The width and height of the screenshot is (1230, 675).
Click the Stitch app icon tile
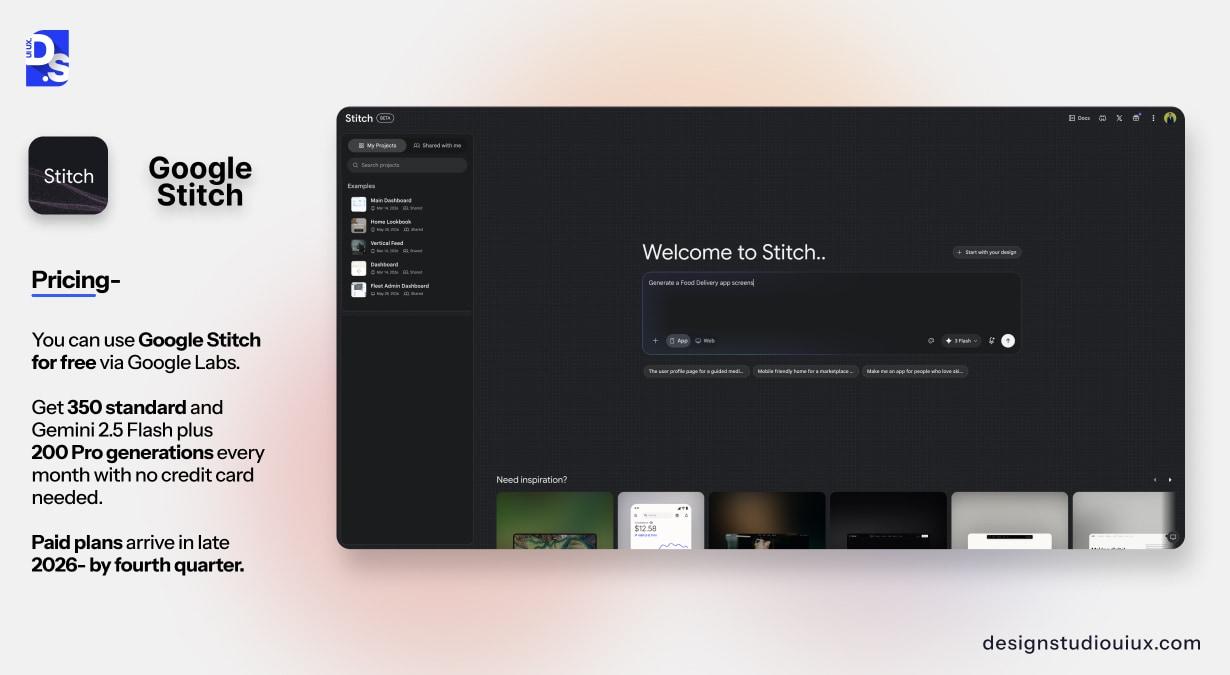pyautogui.click(x=68, y=176)
